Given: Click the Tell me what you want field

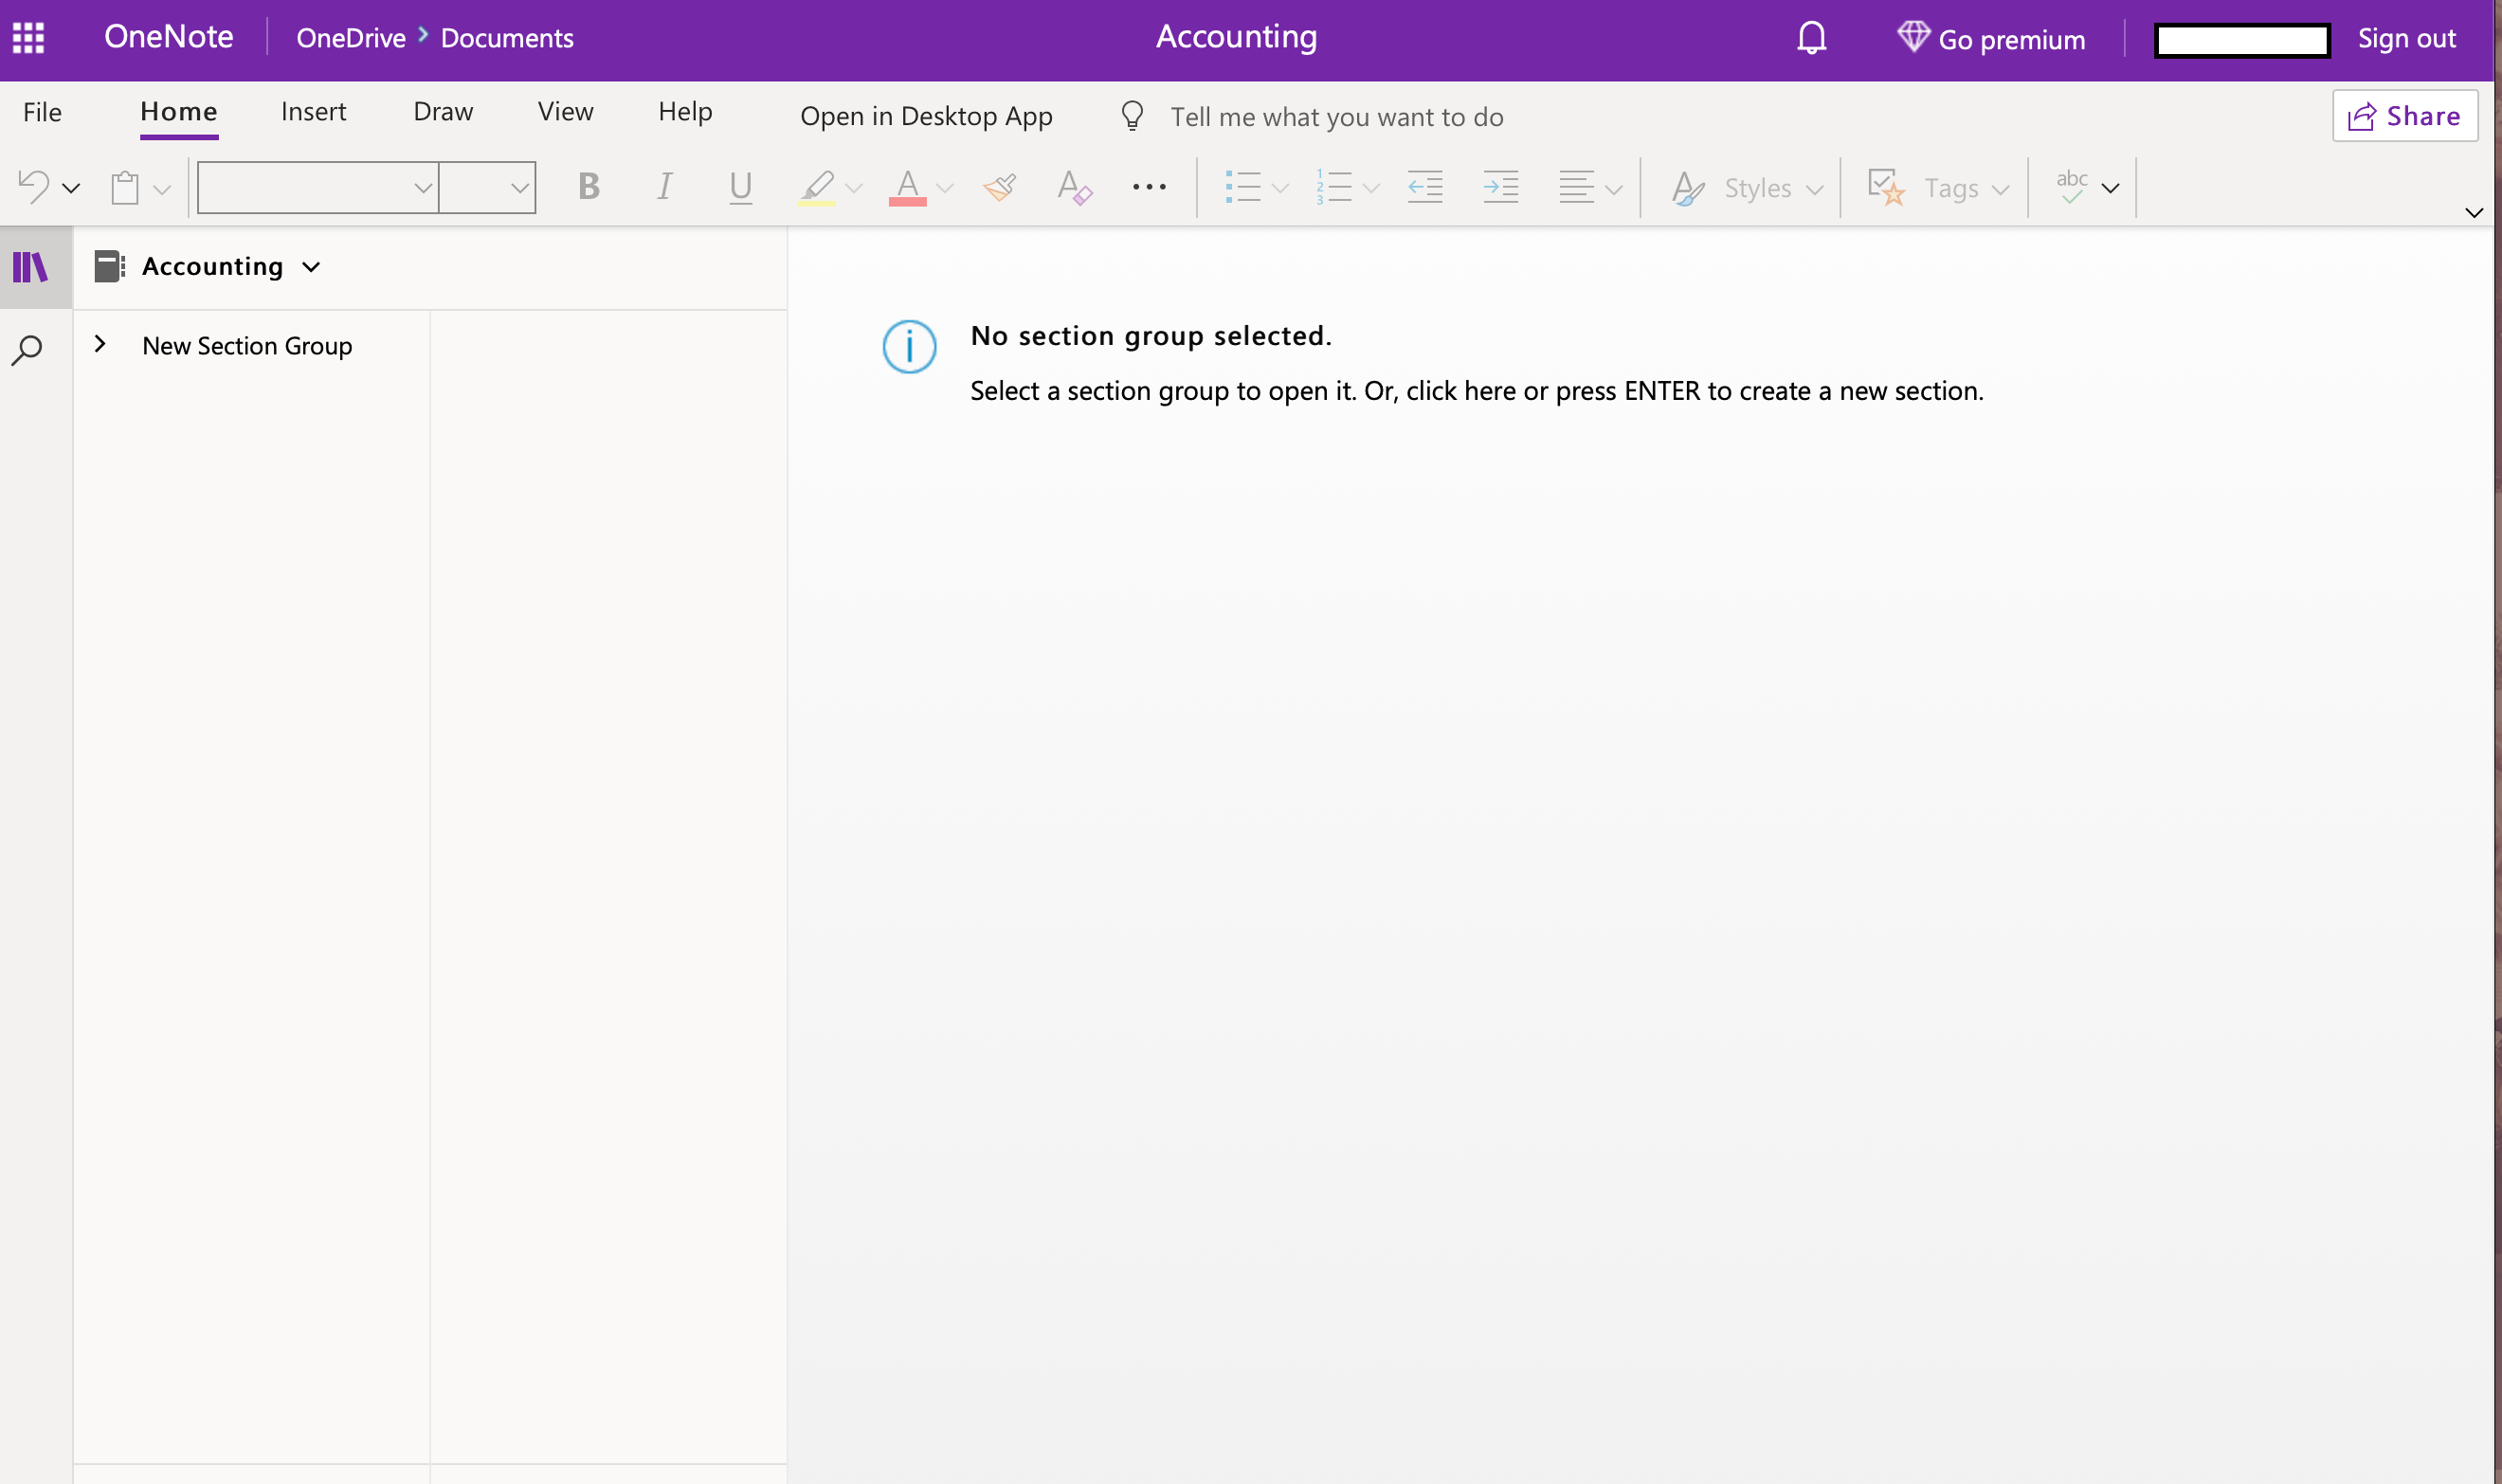Looking at the screenshot, I should (1335, 116).
